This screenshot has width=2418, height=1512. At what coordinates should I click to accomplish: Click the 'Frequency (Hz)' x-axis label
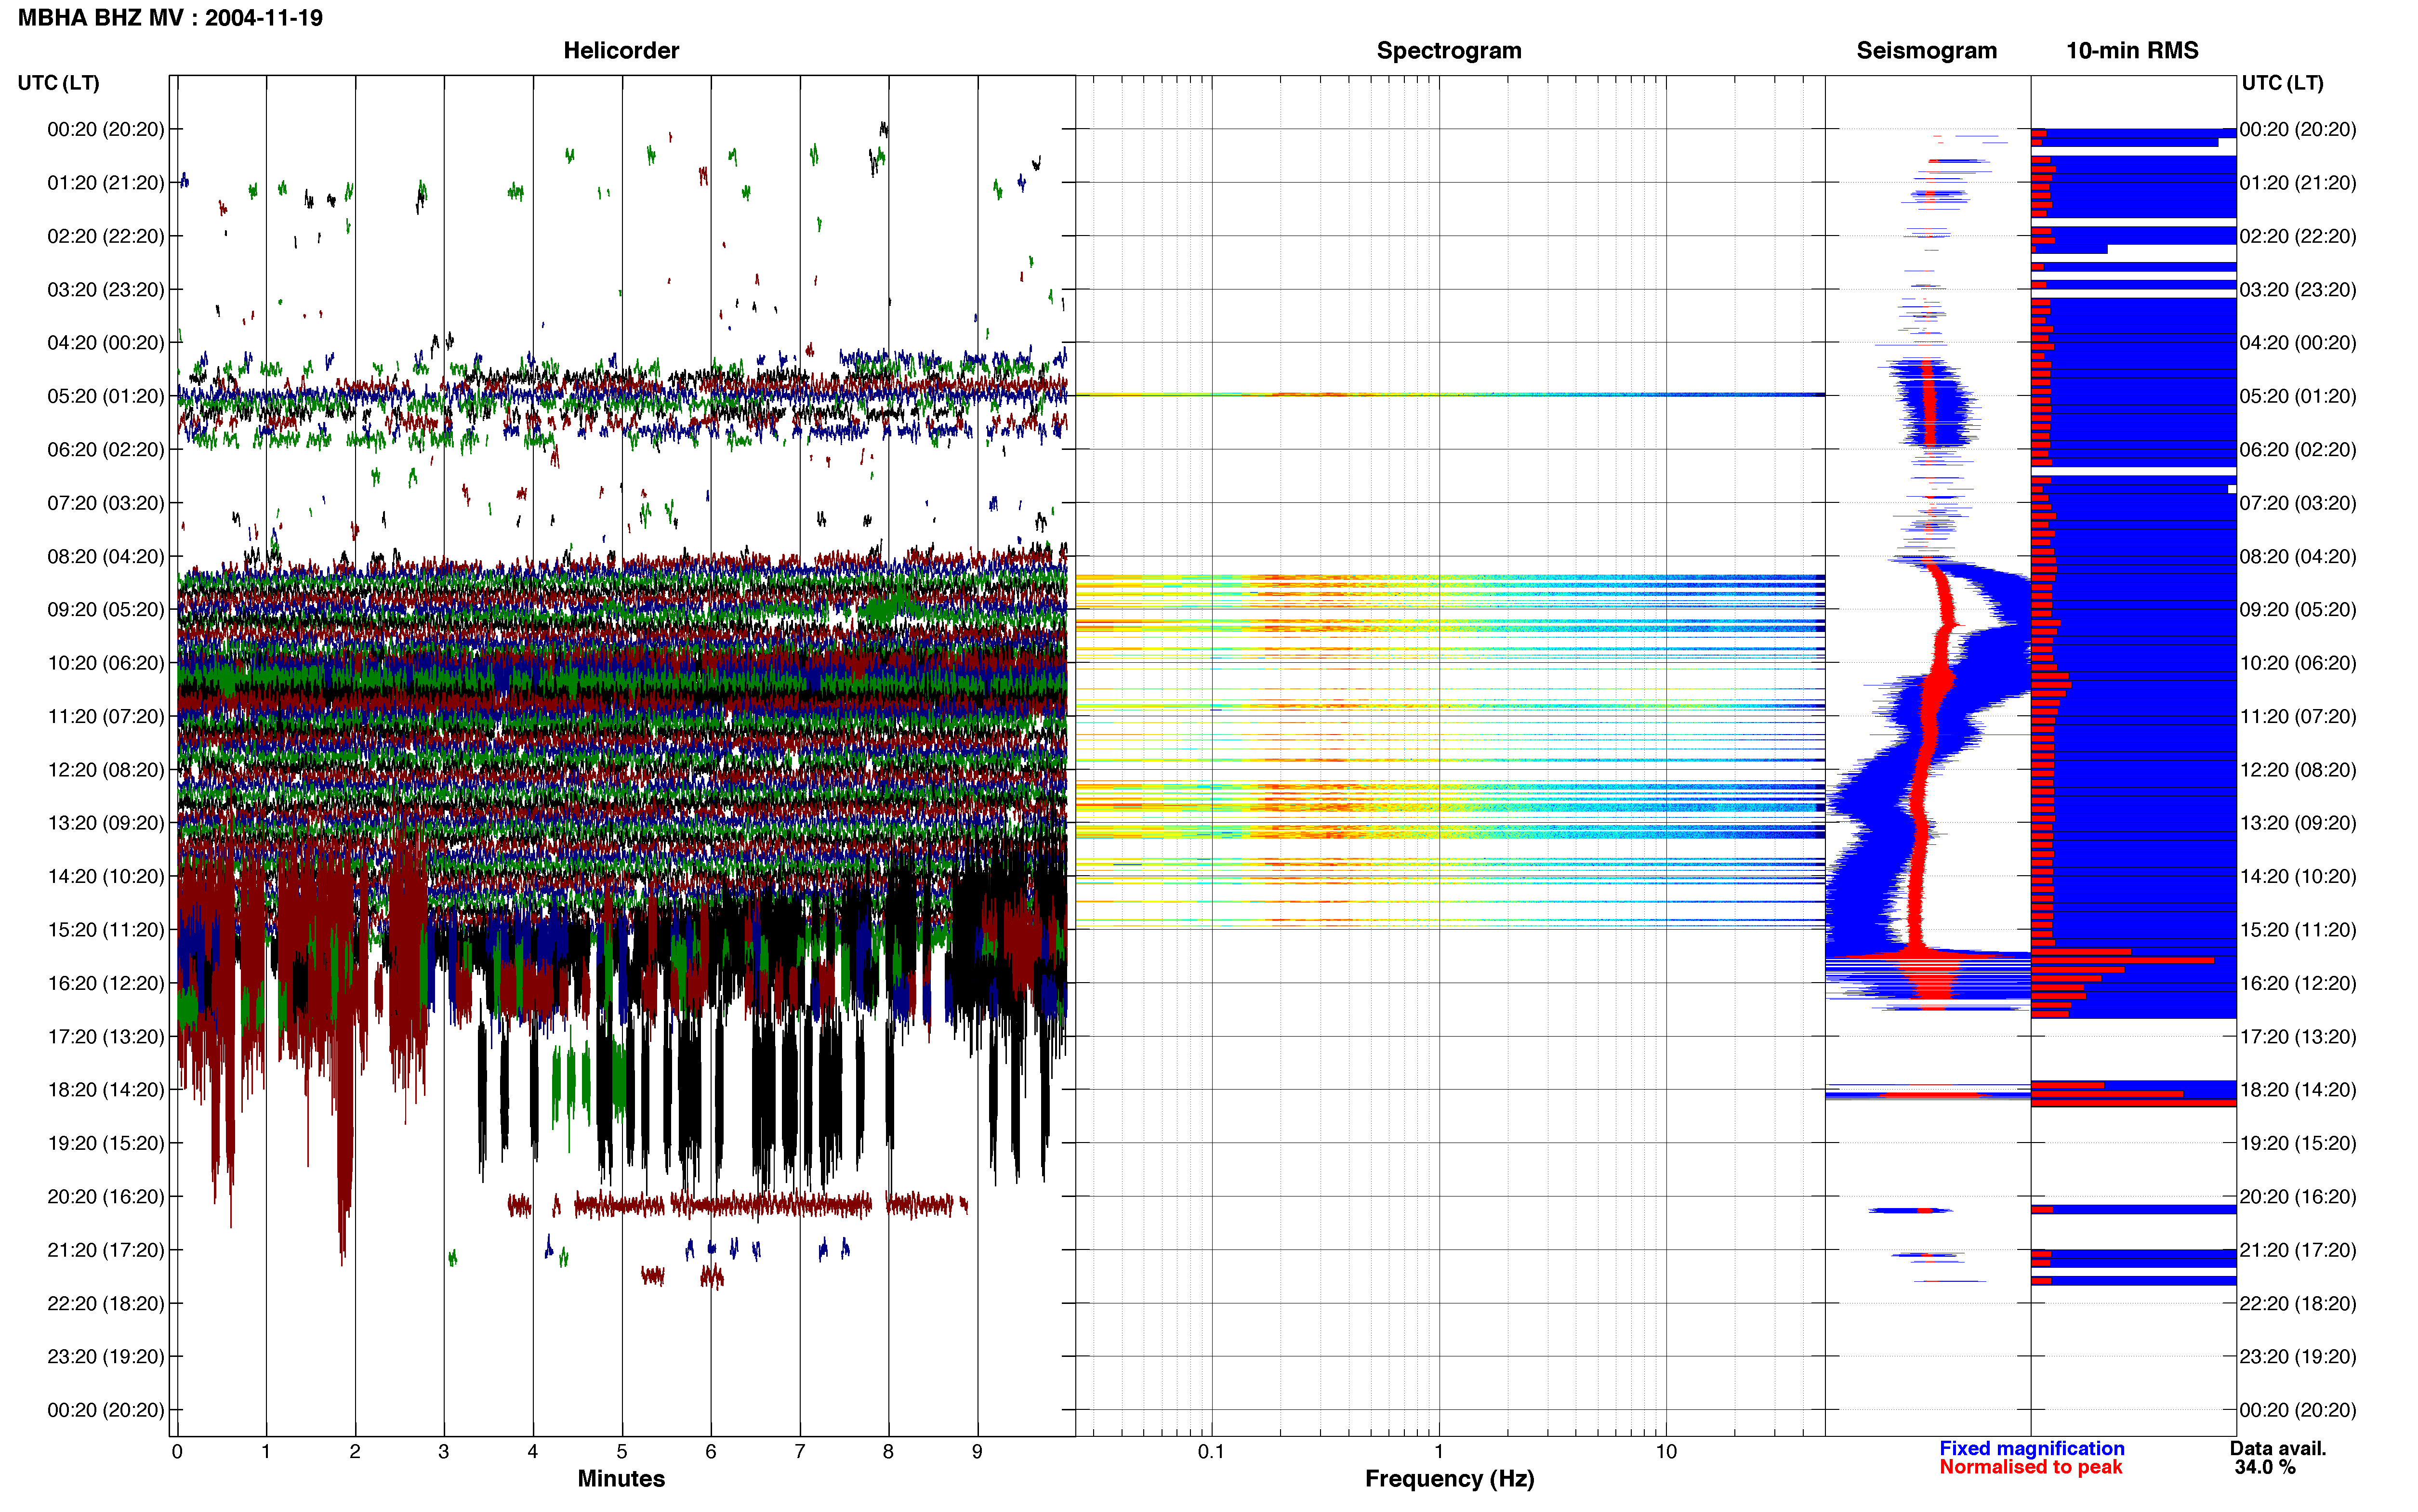[x=1449, y=1478]
